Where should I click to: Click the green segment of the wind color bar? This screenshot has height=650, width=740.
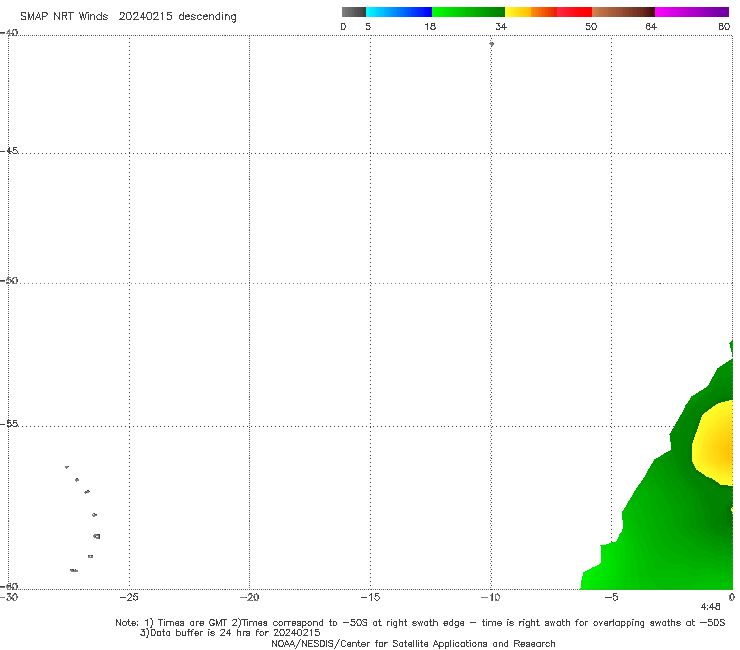468,12
